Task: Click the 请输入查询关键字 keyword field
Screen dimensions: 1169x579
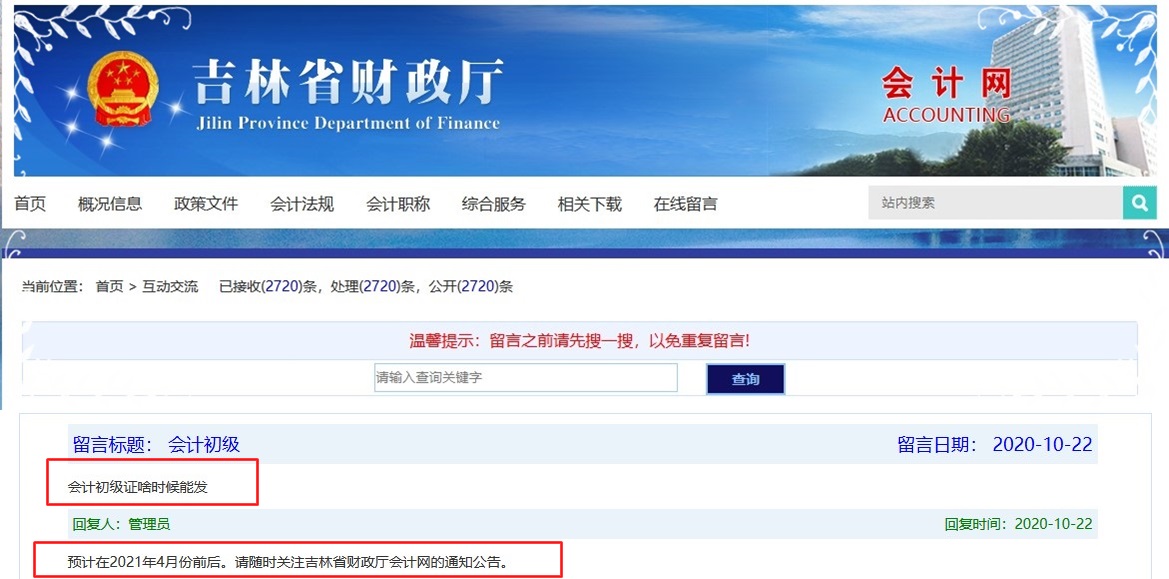Action: click(x=526, y=378)
